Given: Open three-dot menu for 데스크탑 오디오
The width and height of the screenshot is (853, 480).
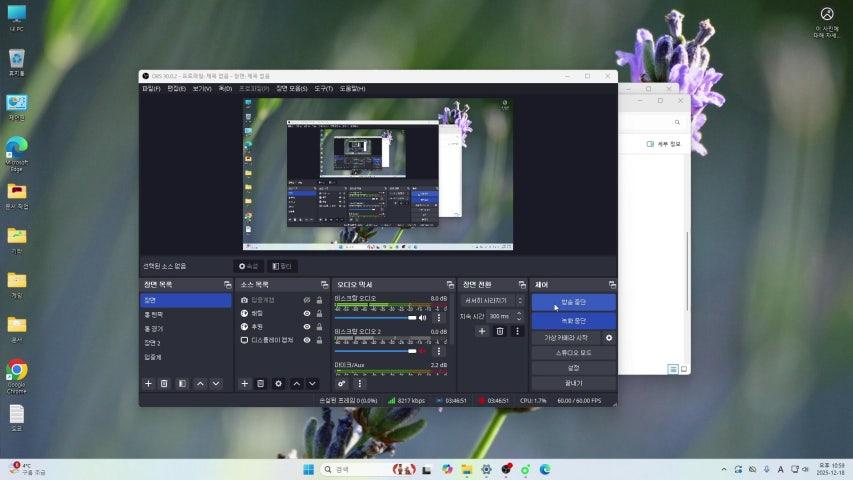Looking at the screenshot, I should [438, 318].
